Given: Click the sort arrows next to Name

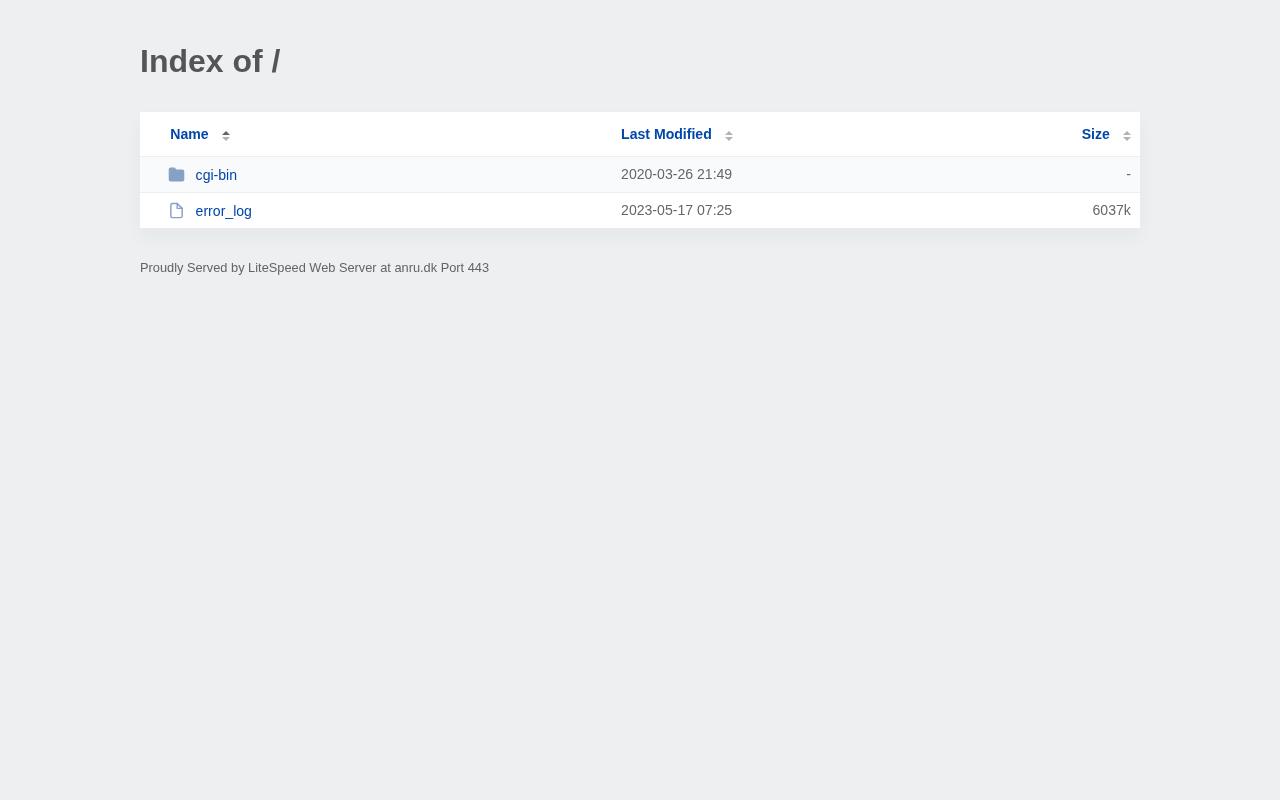Looking at the screenshot, I should [226, 135].
